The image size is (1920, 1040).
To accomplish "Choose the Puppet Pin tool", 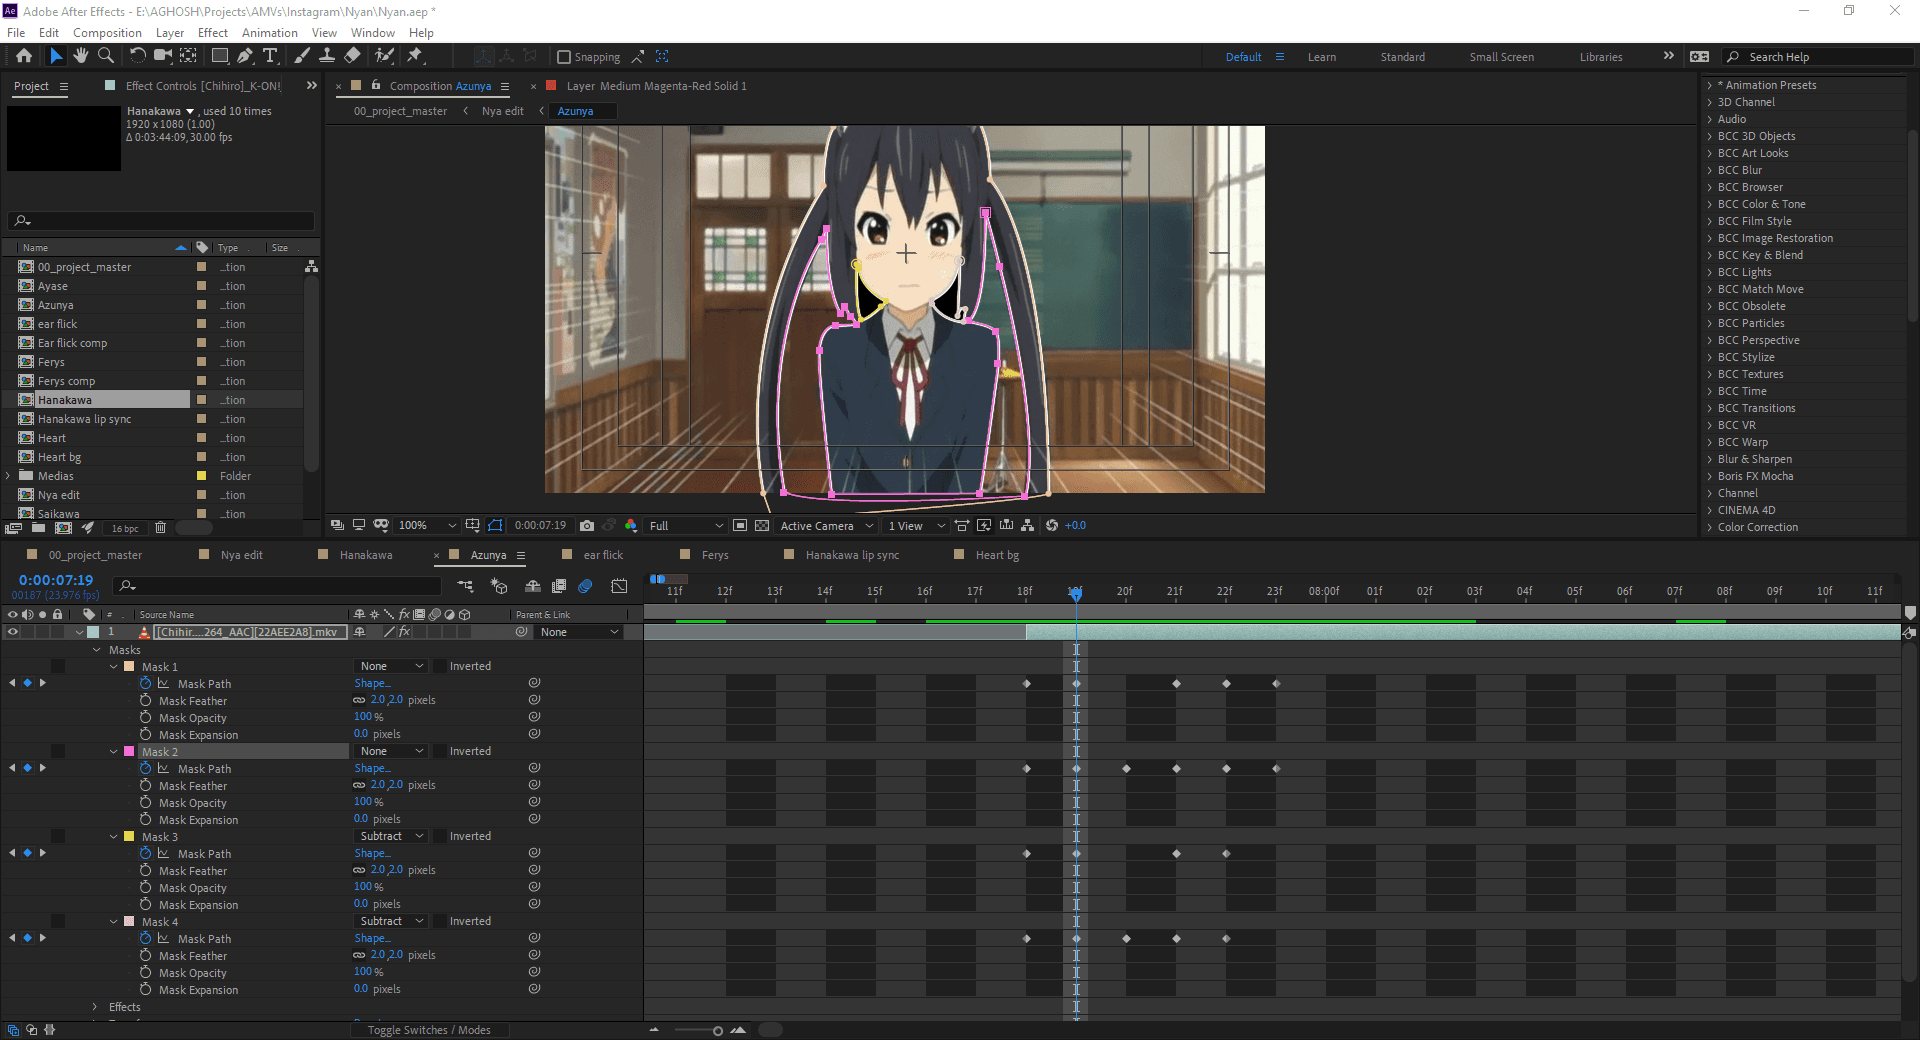I will 413,56.
